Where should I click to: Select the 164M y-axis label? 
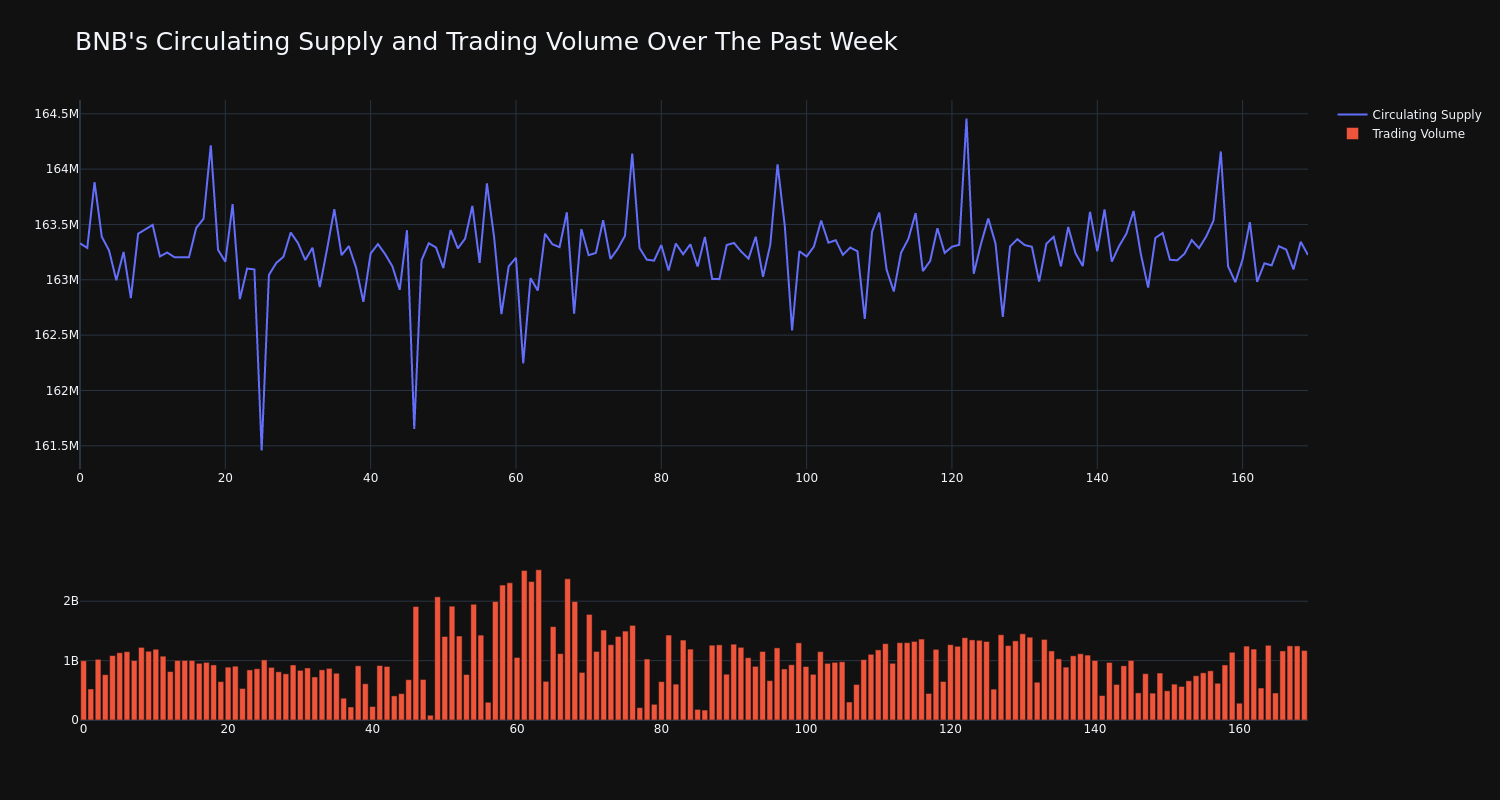click(62, 169)
